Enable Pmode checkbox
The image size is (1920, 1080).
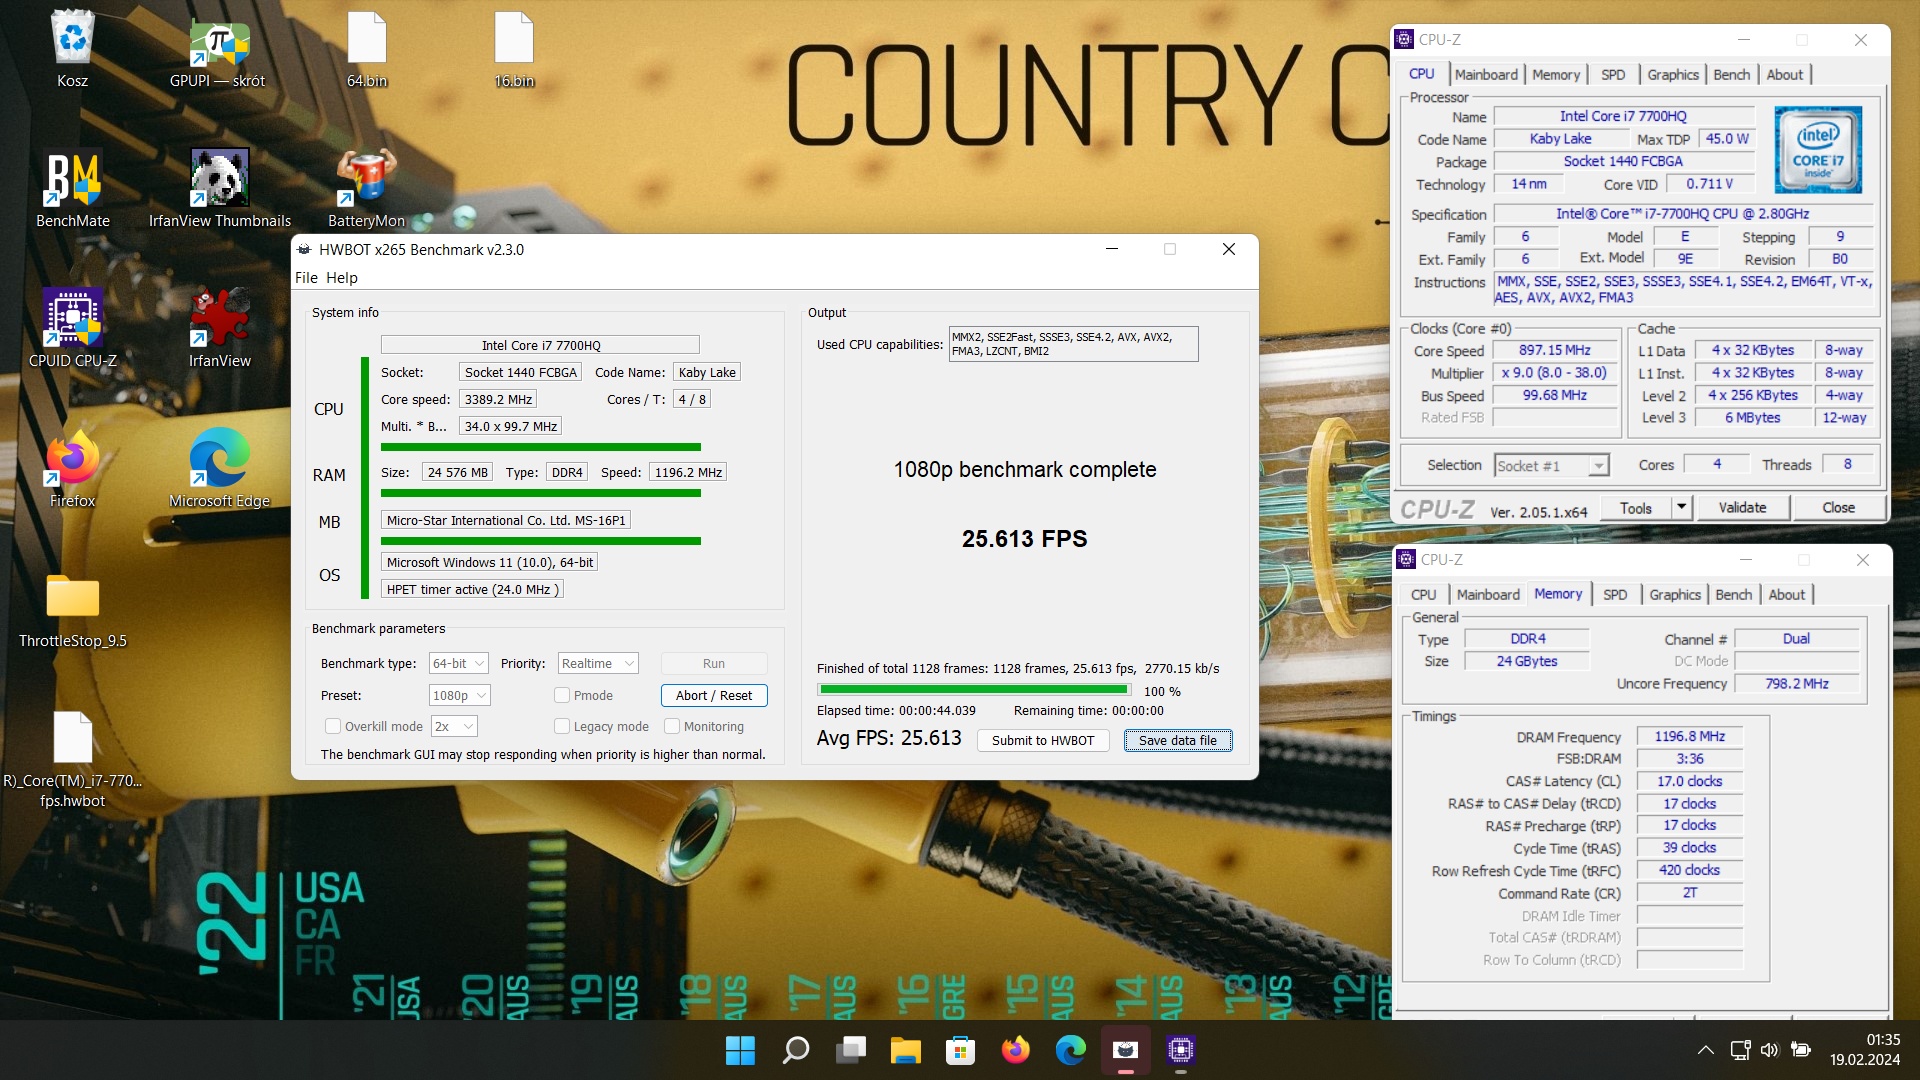(562, 695)
